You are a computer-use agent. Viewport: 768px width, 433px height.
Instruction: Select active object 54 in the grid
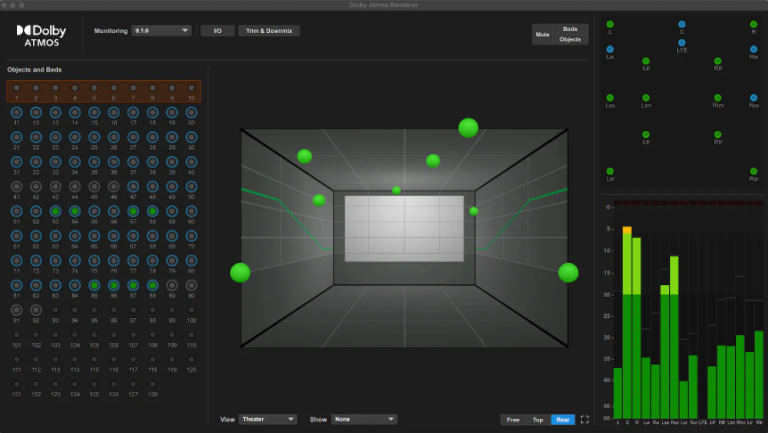[x=74, y=211]
